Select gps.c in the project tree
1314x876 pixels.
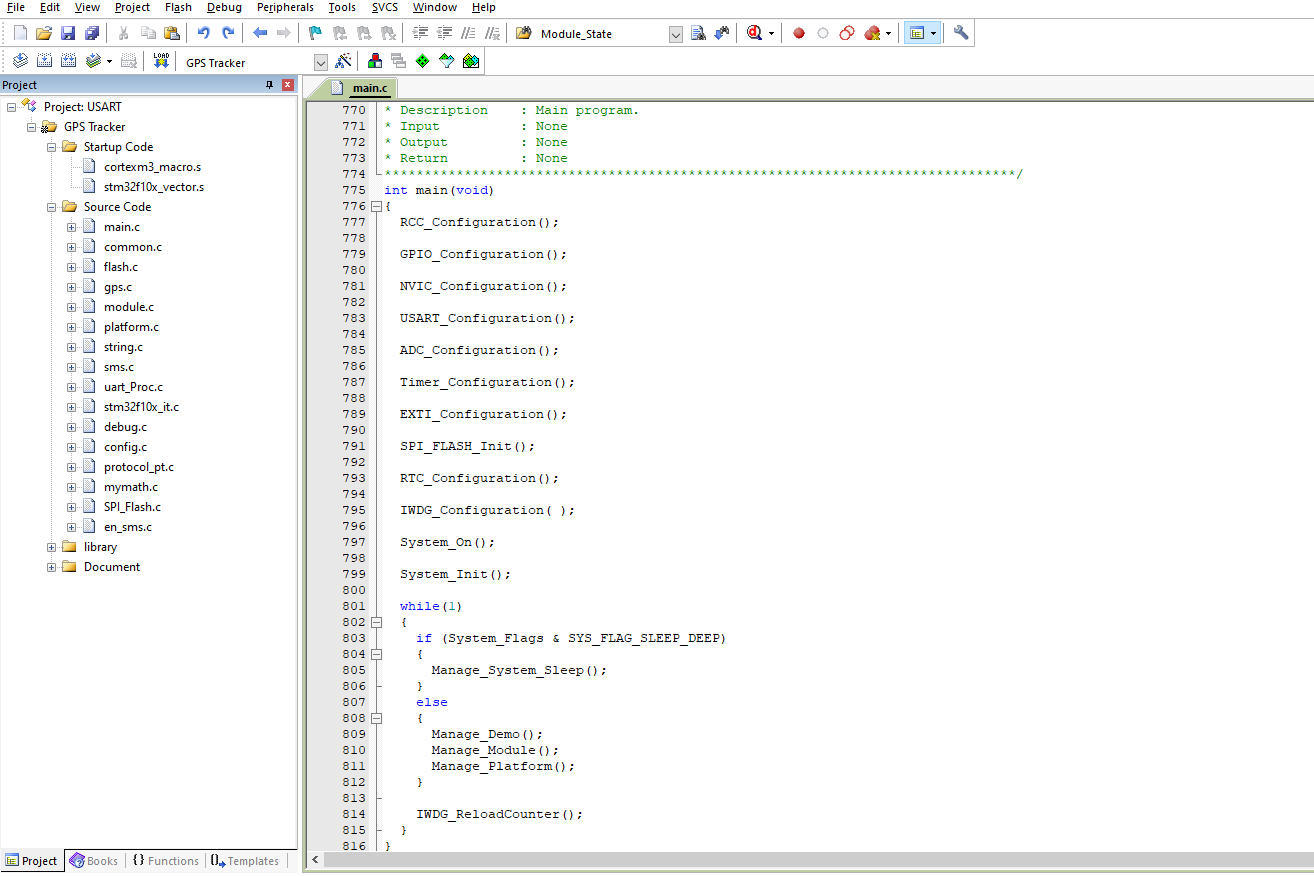(x=118, y=287)
